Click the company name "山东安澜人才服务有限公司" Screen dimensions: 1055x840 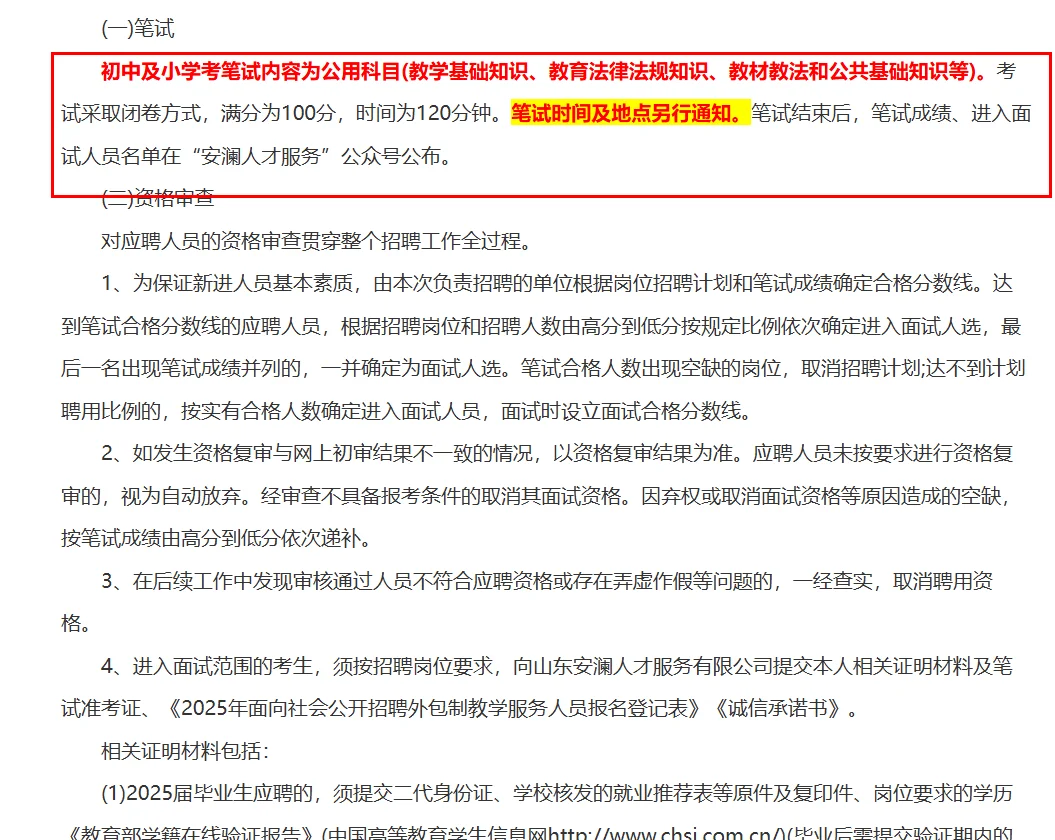pyautogui.click(x=653, y=666)
